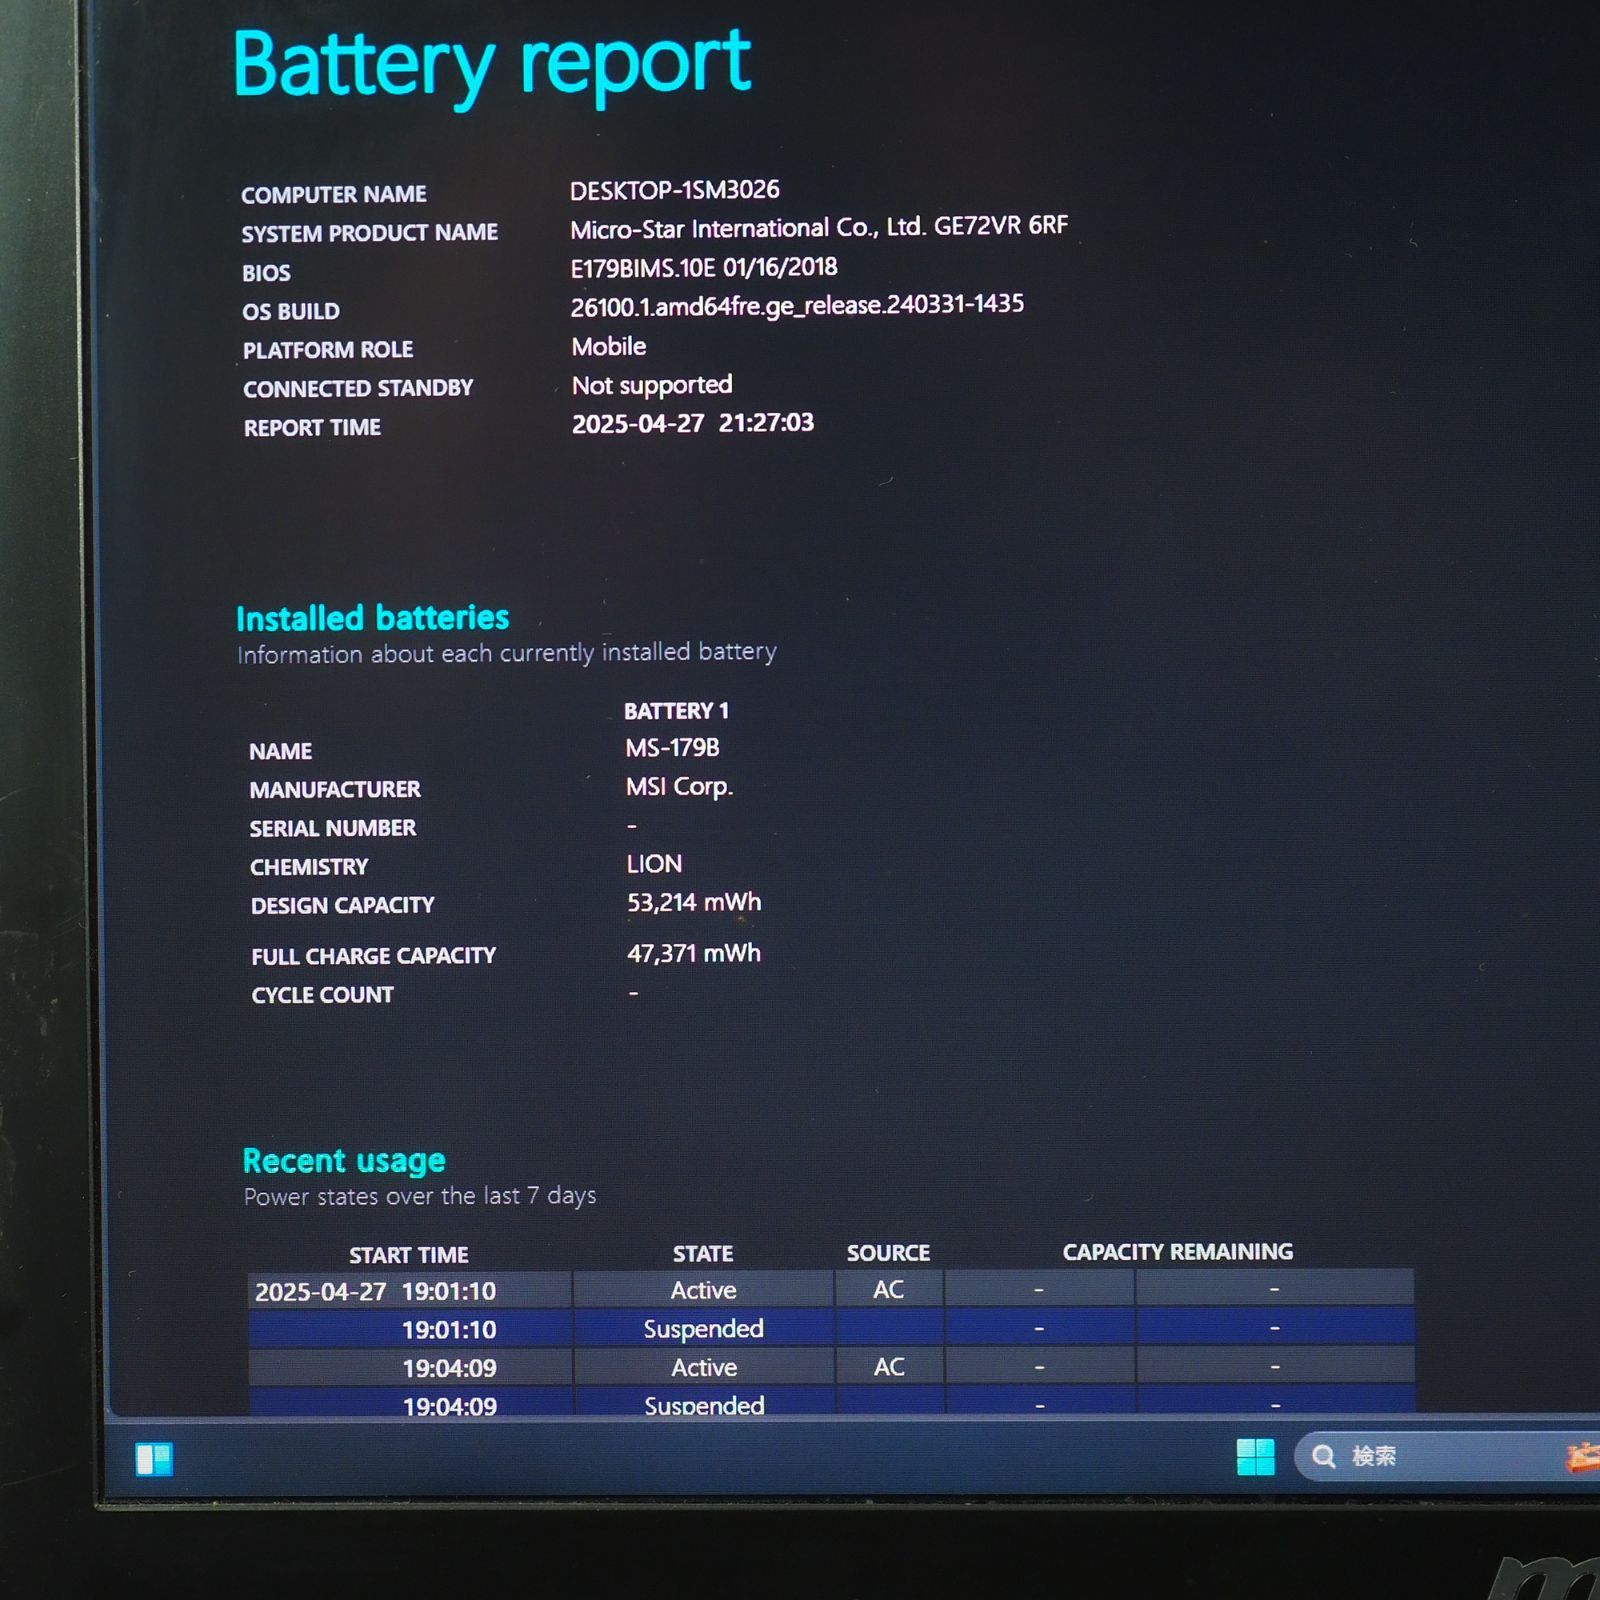Click the "DESIGN CAPACITY" label
1600x1600 pixels.
coord(343,906)
